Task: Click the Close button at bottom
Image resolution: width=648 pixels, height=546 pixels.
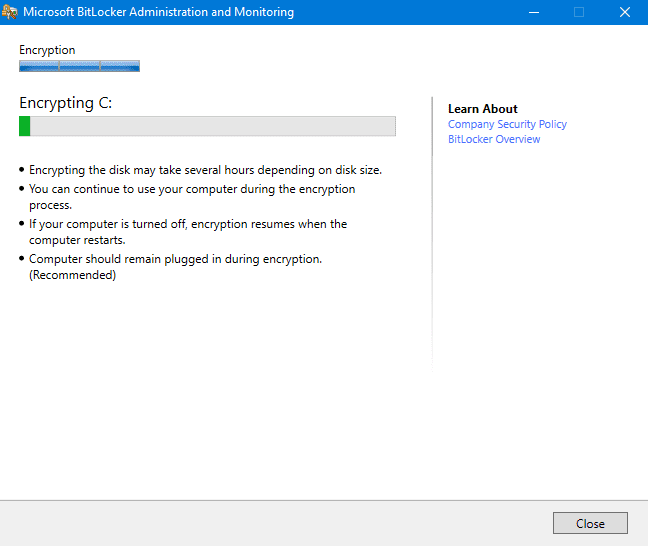Action: [590, 523]
